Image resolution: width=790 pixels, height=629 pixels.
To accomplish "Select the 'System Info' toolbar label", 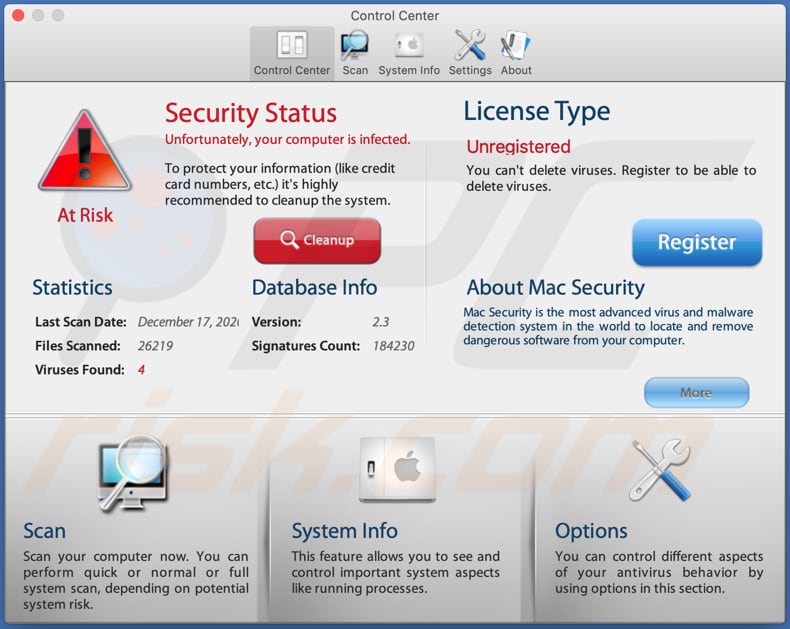I will click(409, 70).
